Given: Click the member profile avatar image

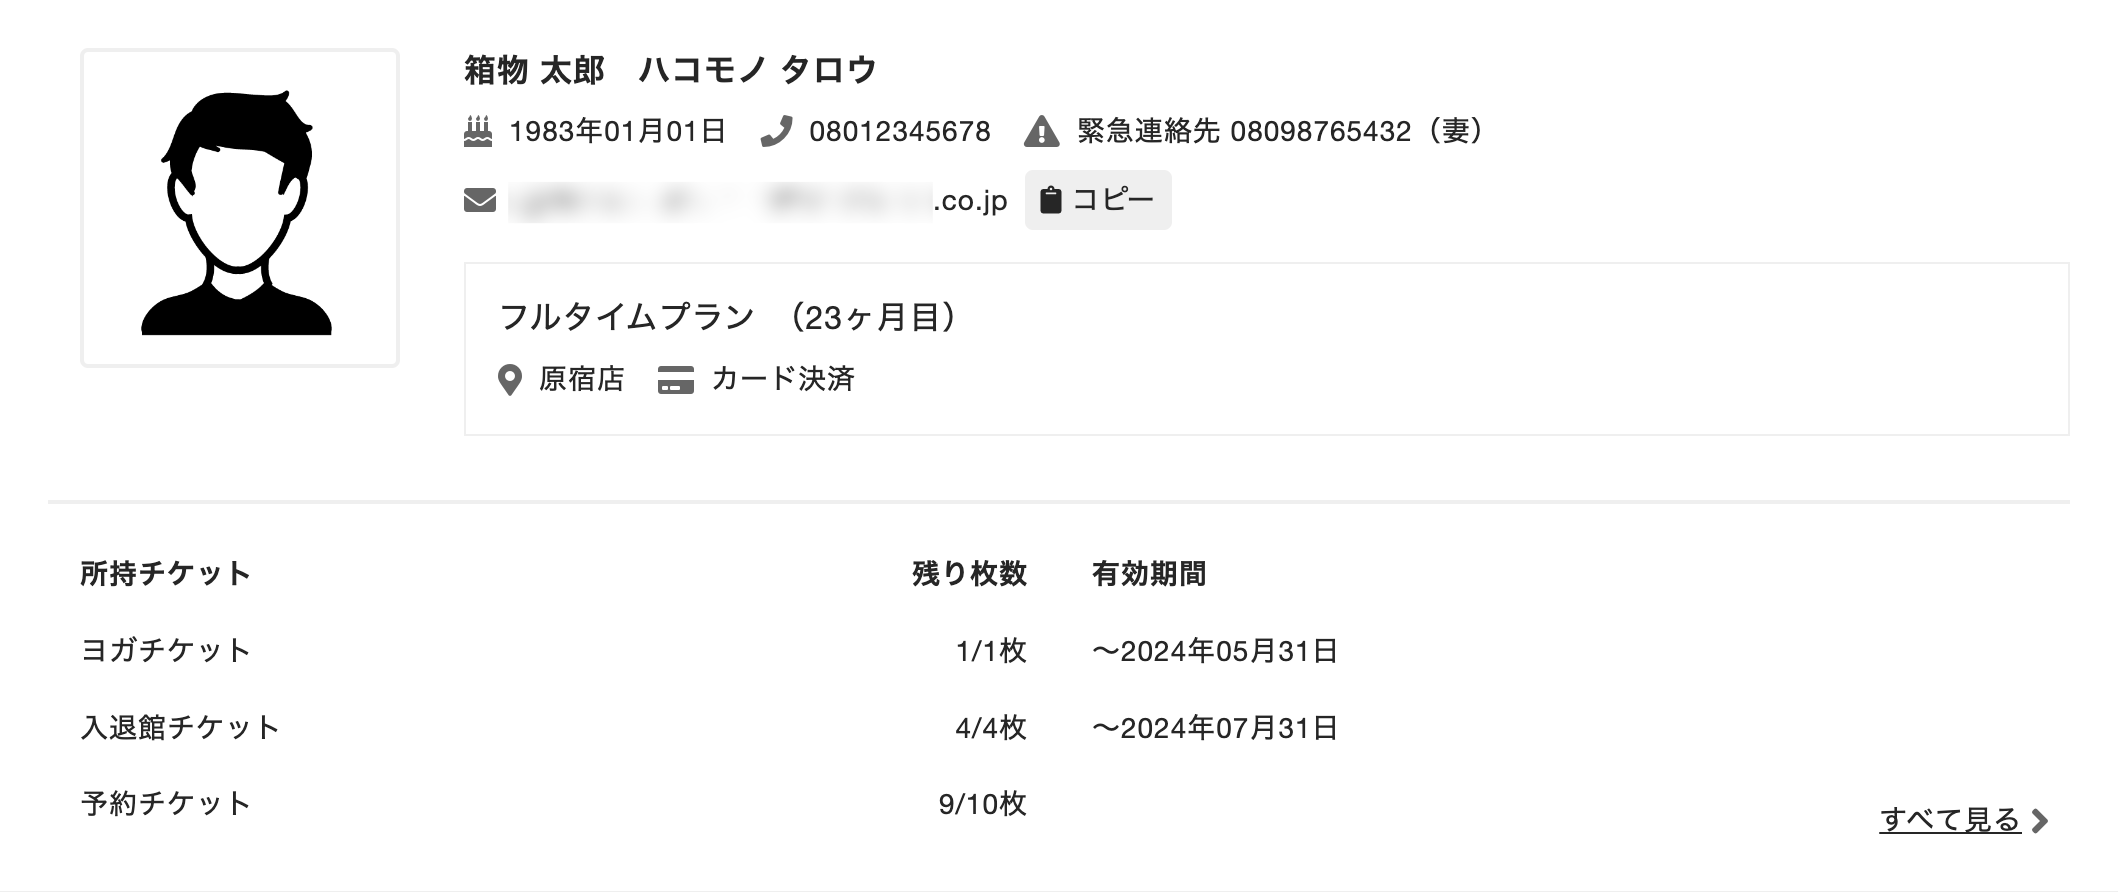Looking at the screenshot, I should click(x=240, y=208).
